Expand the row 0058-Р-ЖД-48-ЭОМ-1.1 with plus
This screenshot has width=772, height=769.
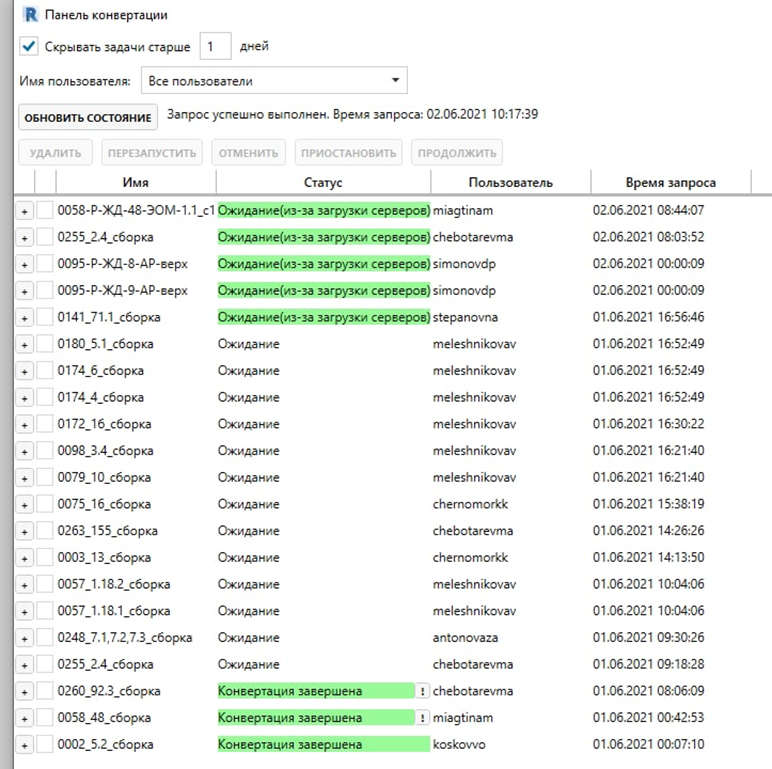(25, 211)
